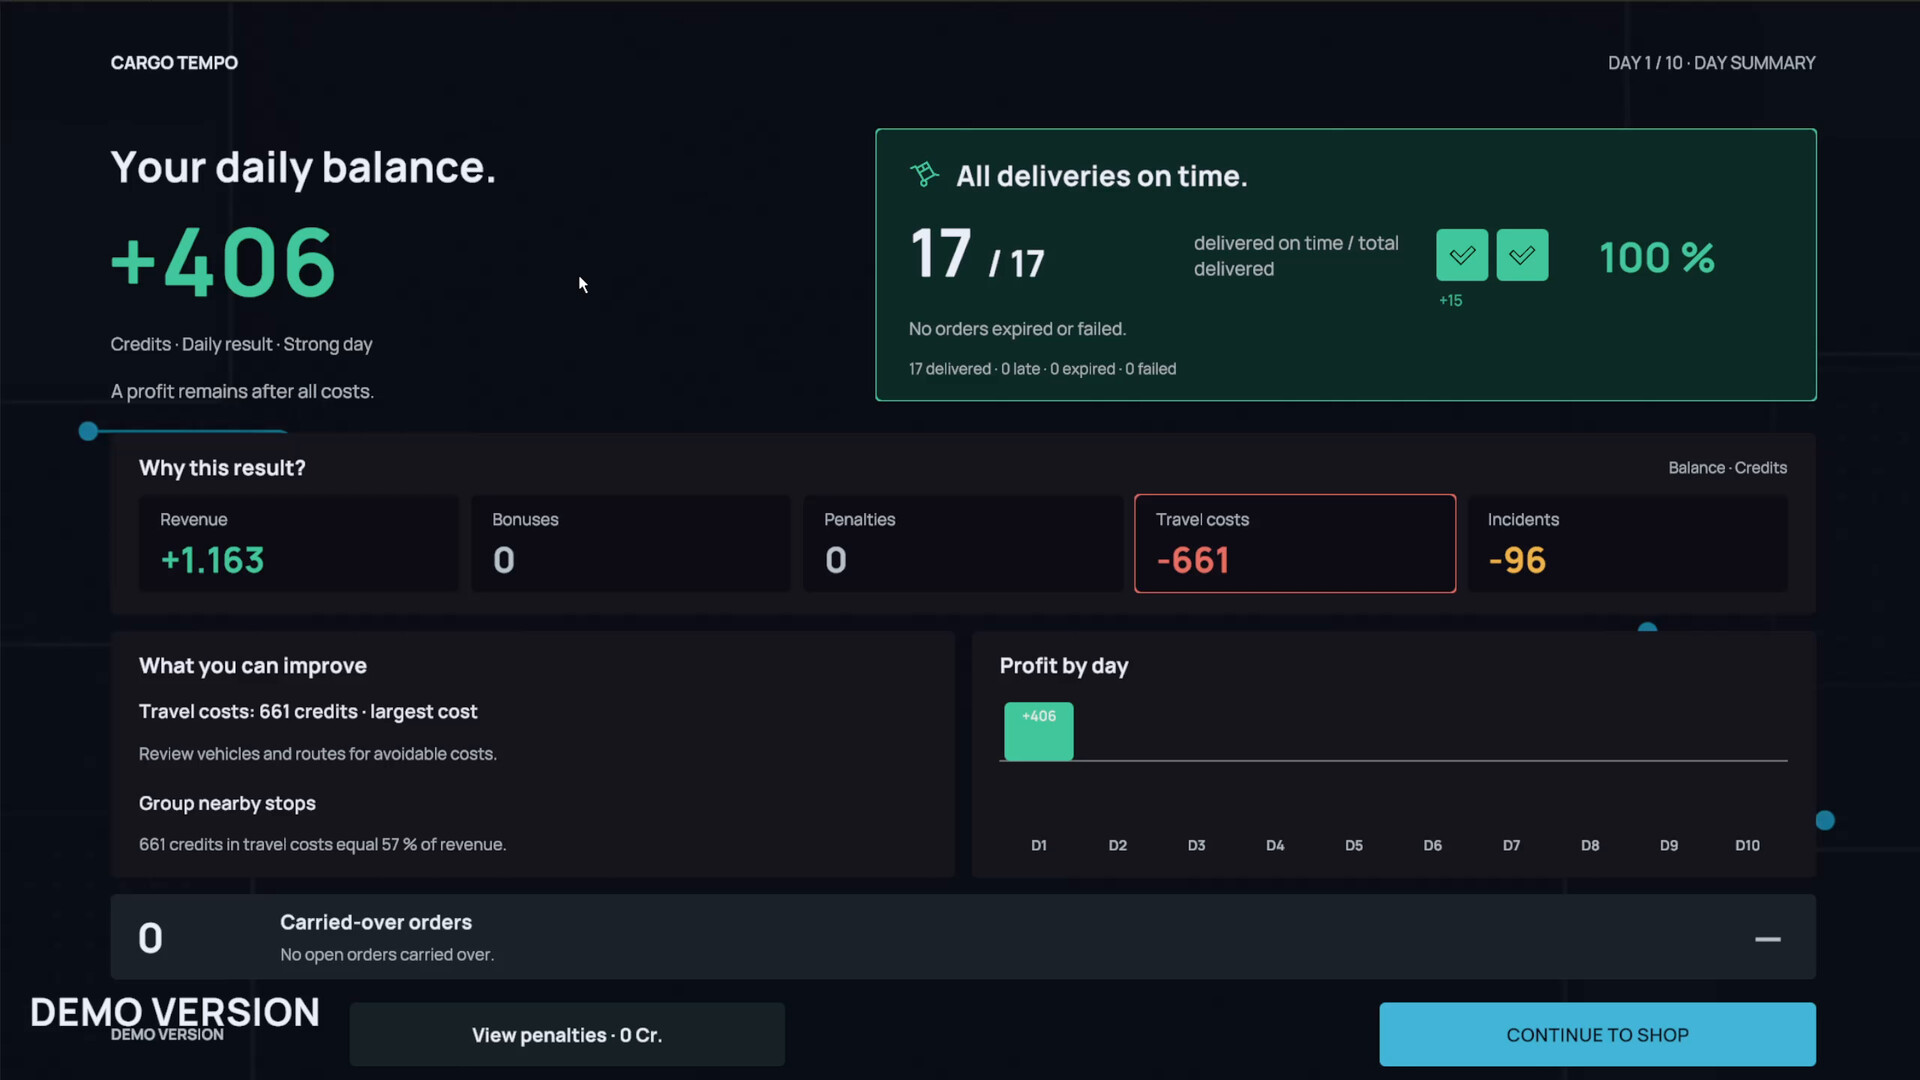Image resolution: width=1920 pixels, height=1080 pixels.
Task: Click the CARGO TEMPO title
Action: [x=174, y=62]
